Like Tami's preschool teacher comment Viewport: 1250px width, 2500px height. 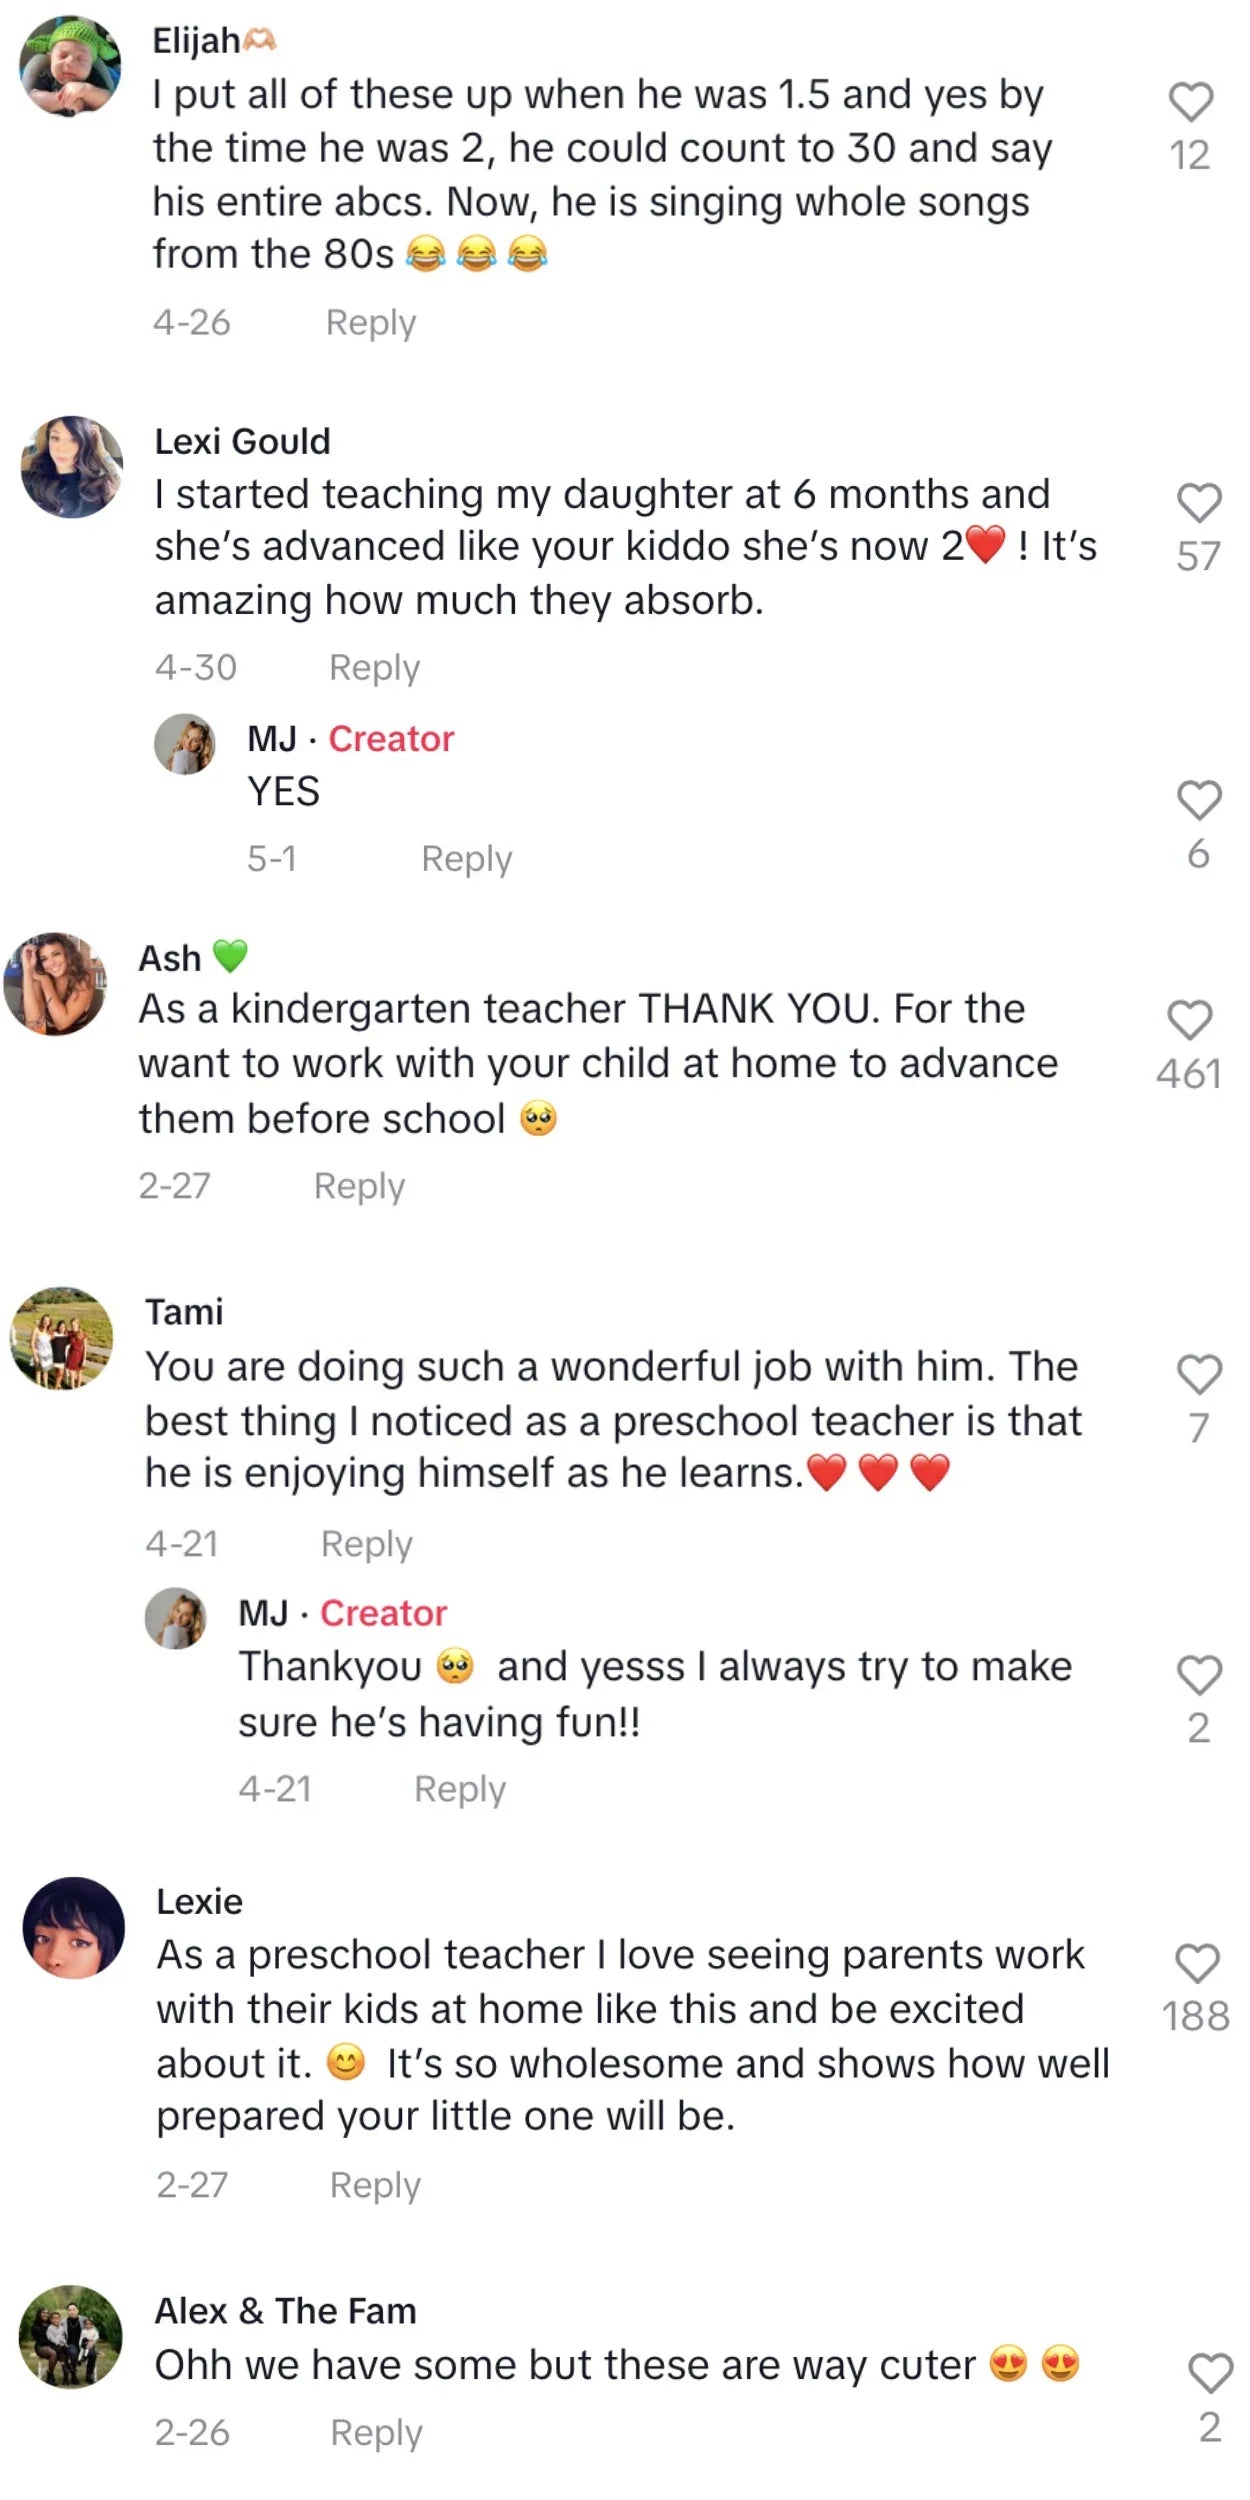[x=1198, y=1374]
